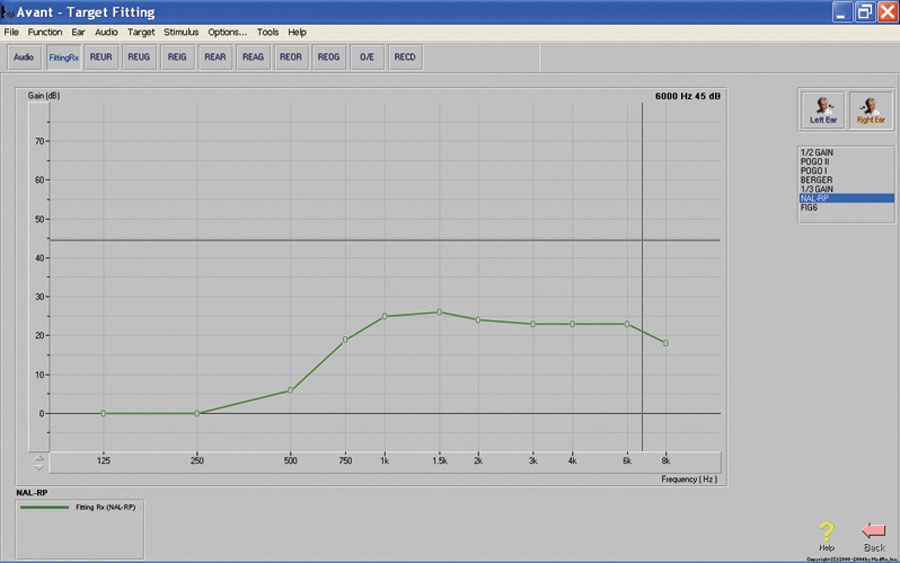Open the RECD measurement

pyautogui.click(x=404, y=57)
